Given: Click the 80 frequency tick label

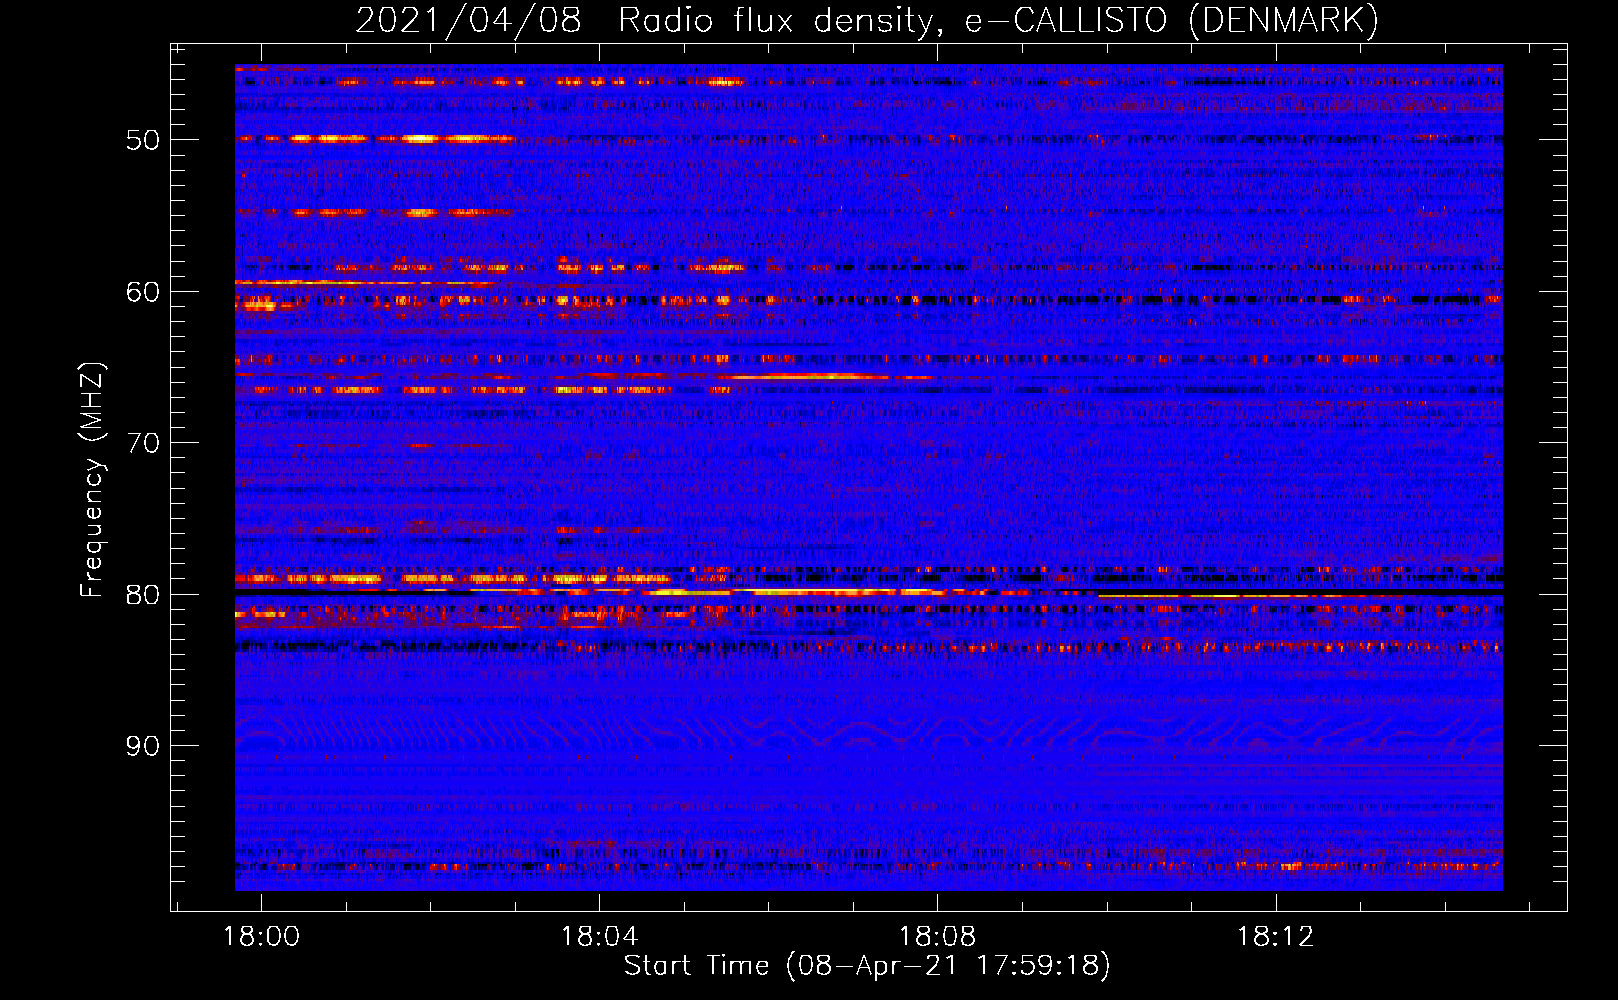Looking at the screenshot, I should [x=143, y=594].
